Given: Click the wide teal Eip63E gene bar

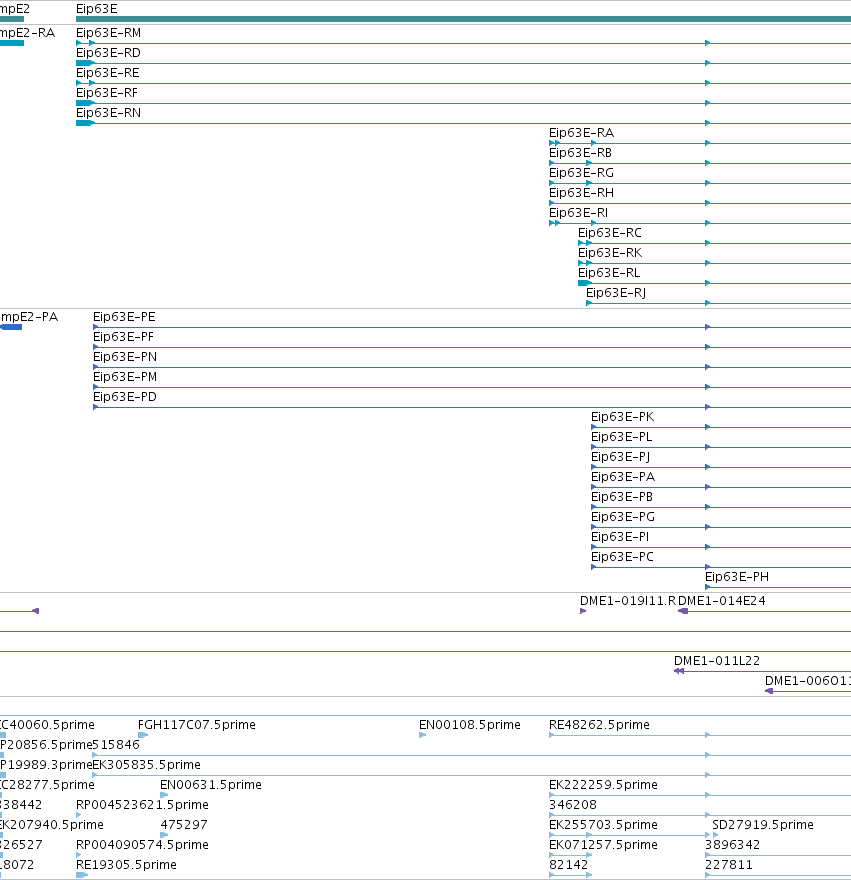Looking at the screenshot, I should tap(463, 19).
